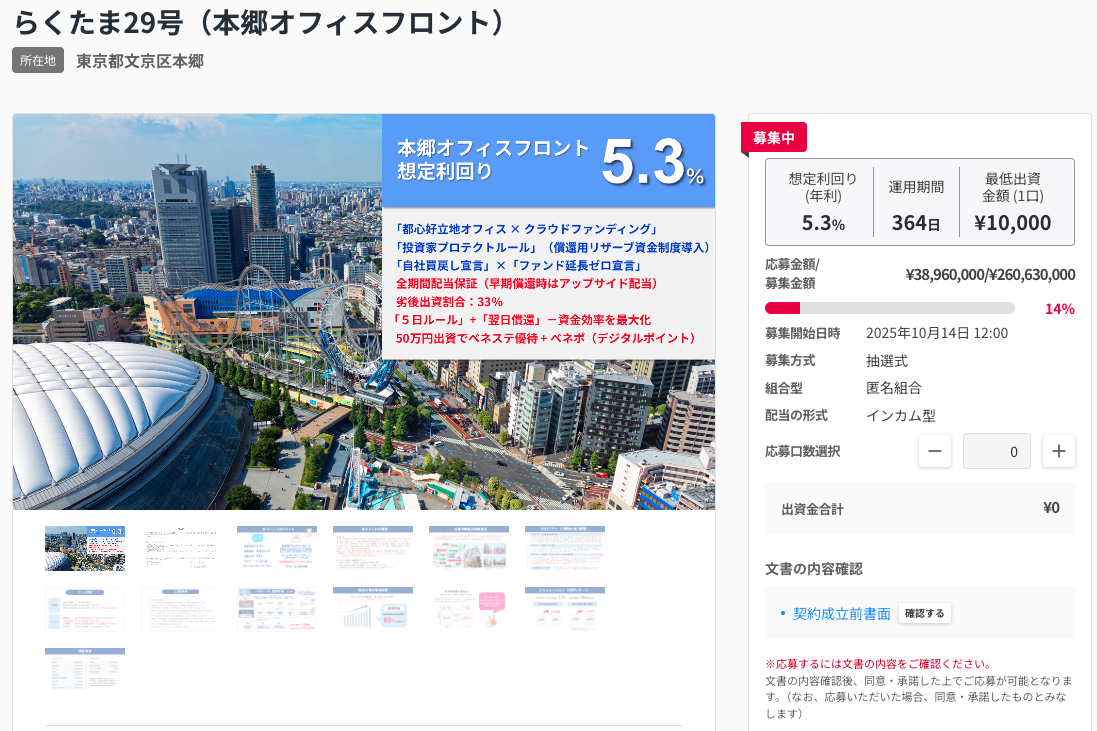This screenshot has height=731, width=1097.
Task: Click the 東京都文京区本郷 address text
Action: (140, 61)
